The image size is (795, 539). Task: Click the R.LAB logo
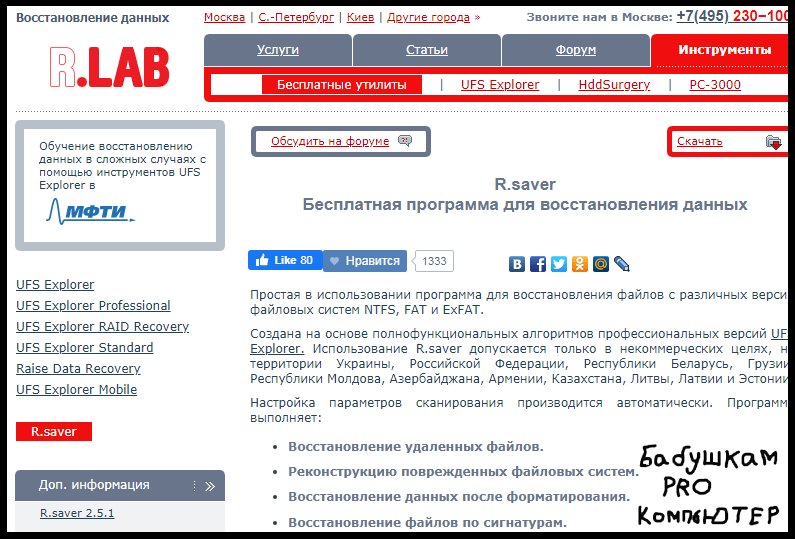[x=110, y=67]
